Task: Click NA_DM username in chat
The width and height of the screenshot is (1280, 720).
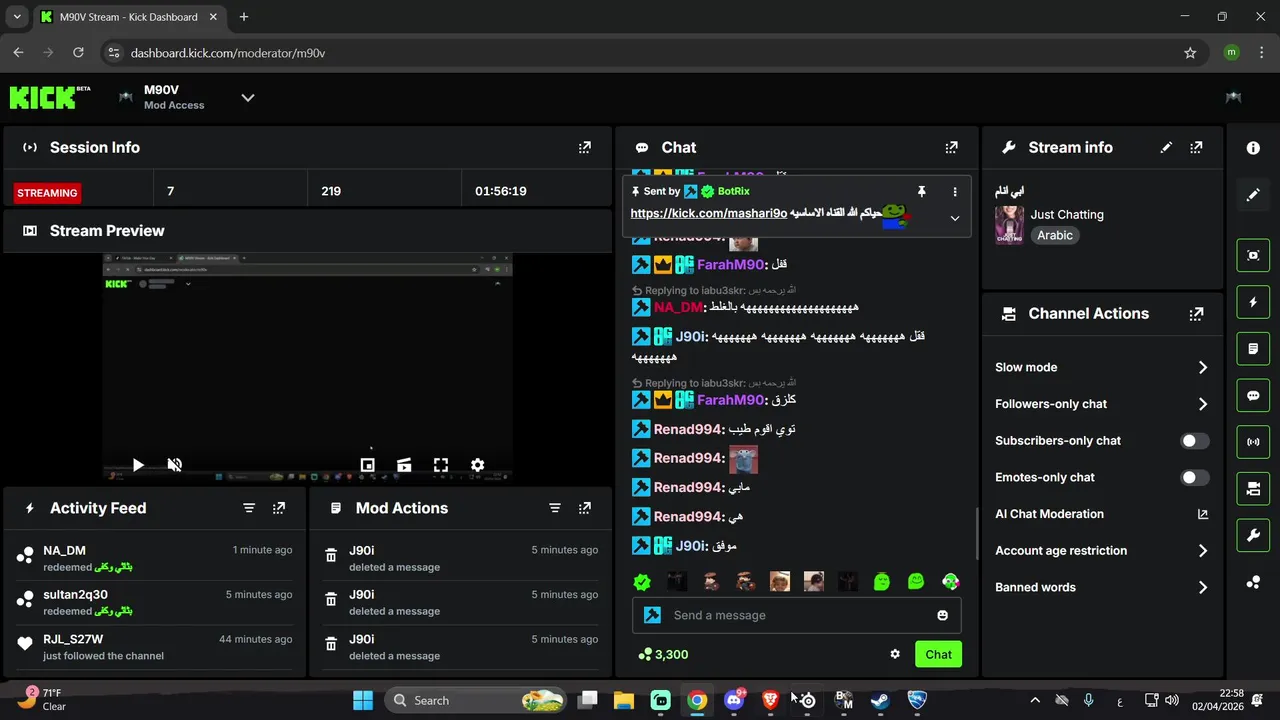Action: pyautogui.click(x=678, y=307)
